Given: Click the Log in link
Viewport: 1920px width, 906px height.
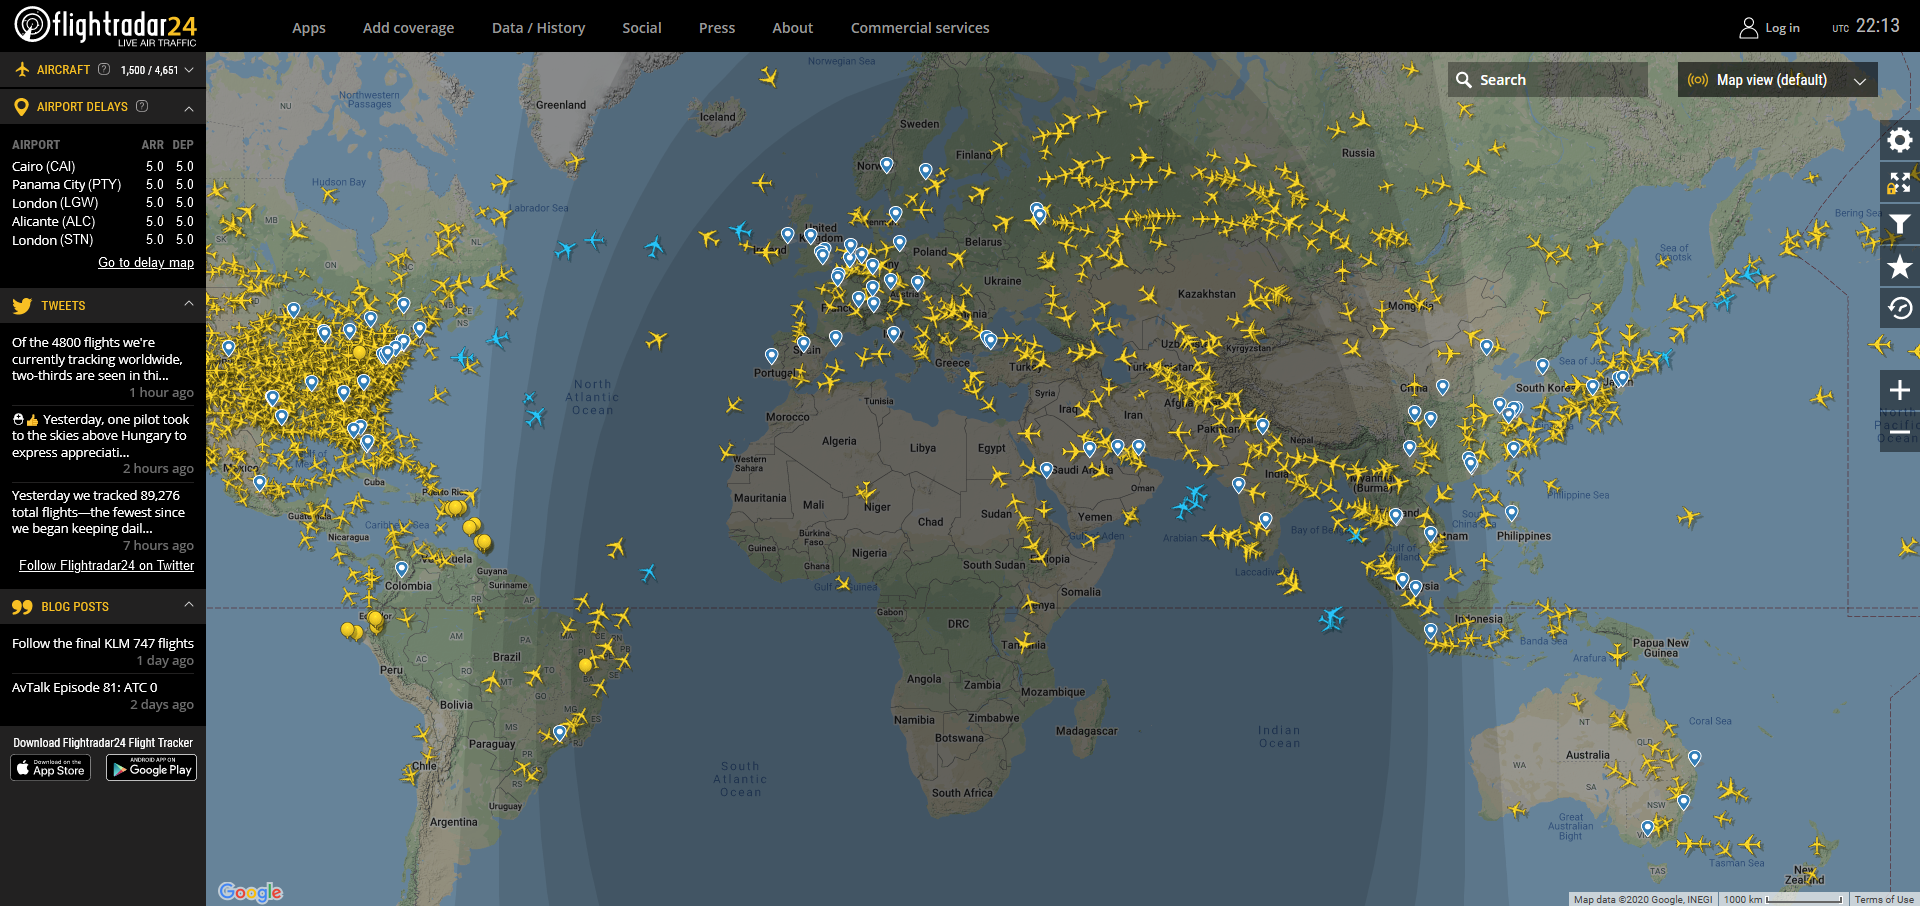Looking at the screenshot, I should pyautogui.click(x=1782, y=28).
